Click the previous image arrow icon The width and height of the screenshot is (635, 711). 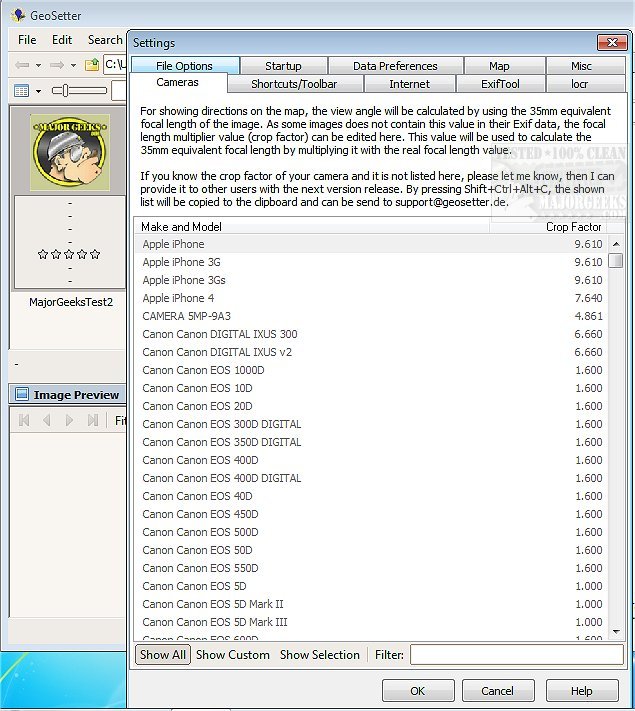(47, 420)
